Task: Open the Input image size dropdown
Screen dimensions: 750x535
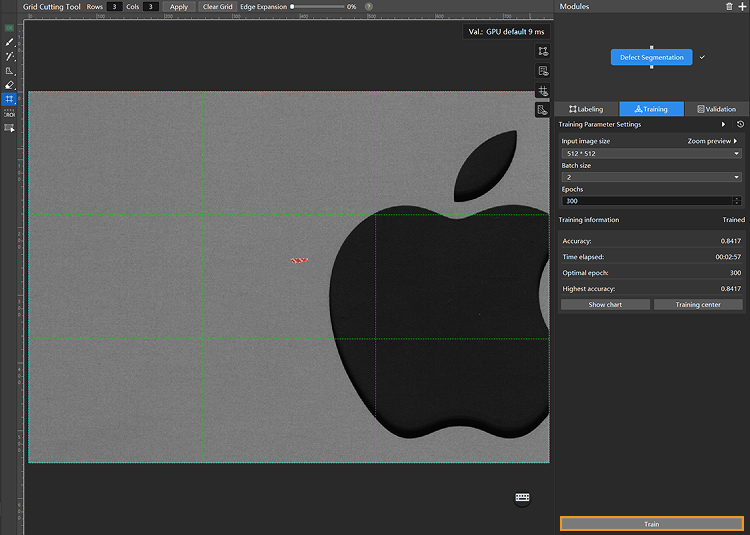Action: click(x=651, y=153)
